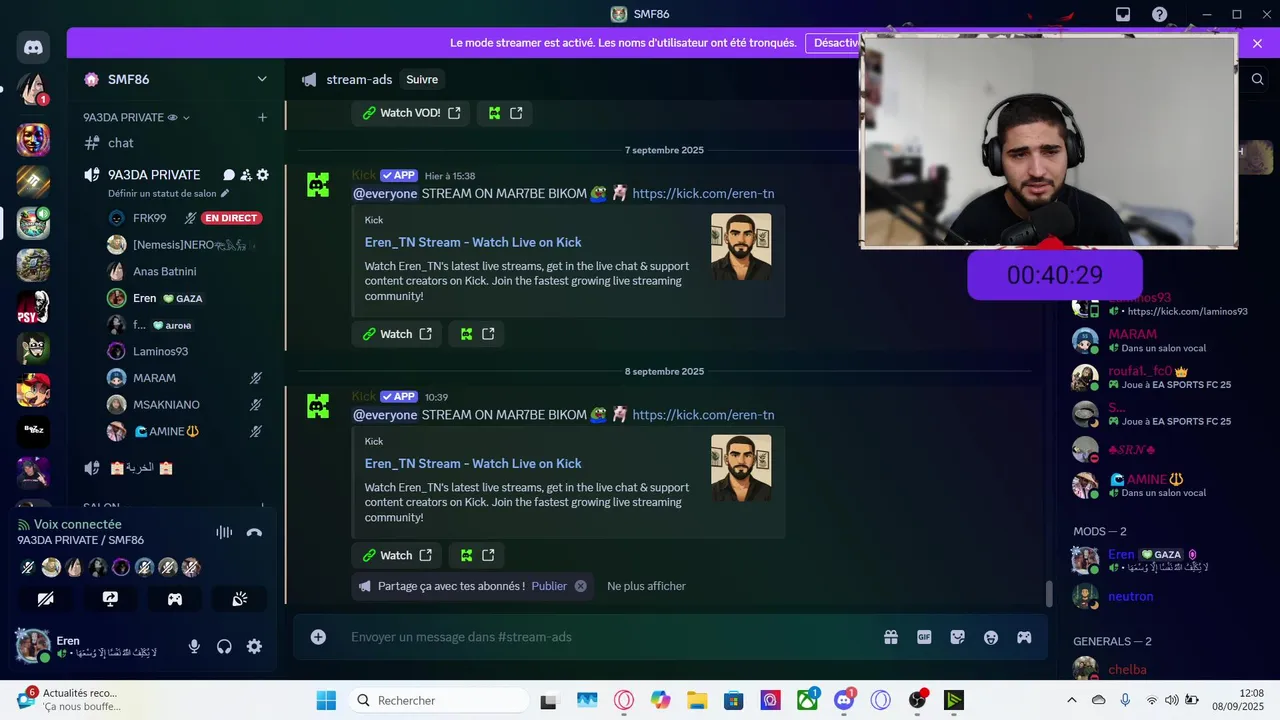This screenshot has height=720, width=1280.
Task: Show hidden system tray icons
Action: [x=1072, y=700]
